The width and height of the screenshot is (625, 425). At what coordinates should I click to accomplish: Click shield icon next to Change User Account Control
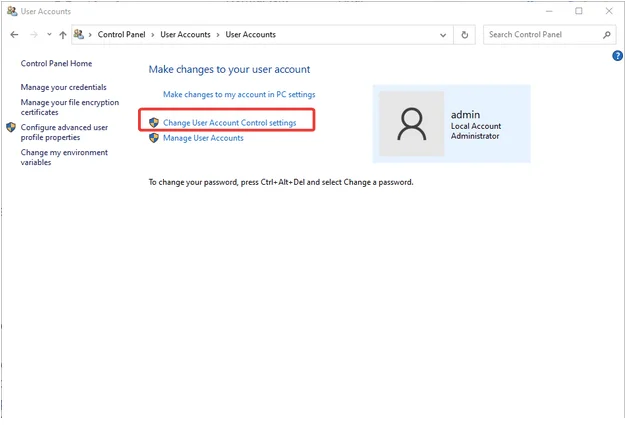coord(154,122)
